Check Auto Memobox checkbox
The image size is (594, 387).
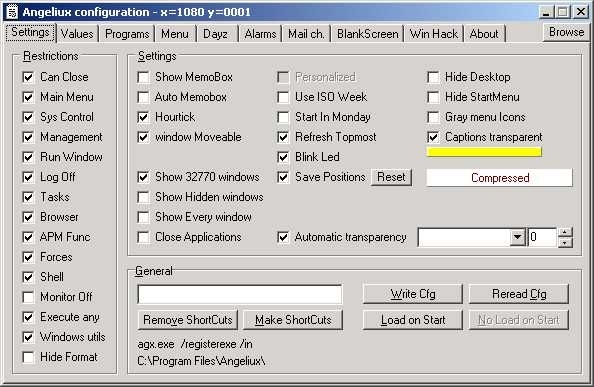(x=143, y=97)
